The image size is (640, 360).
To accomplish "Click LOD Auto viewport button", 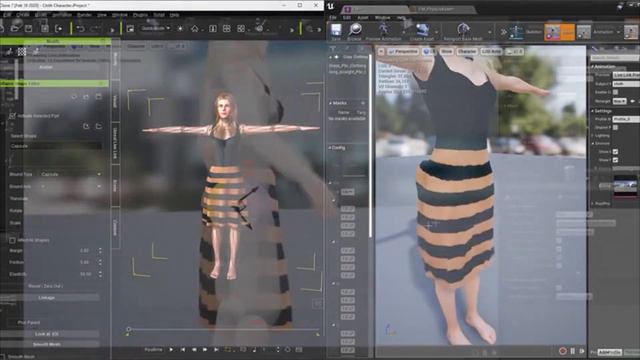I will pyautogui.click(x=491, y=51).
